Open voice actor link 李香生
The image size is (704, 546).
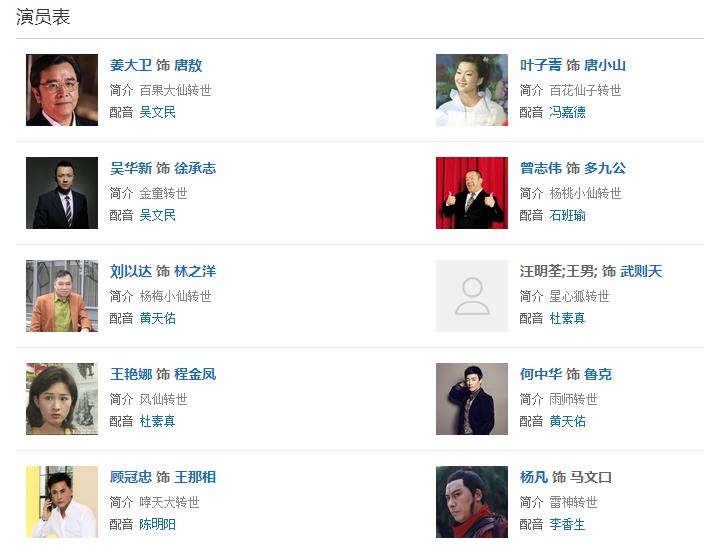(567, 524)
